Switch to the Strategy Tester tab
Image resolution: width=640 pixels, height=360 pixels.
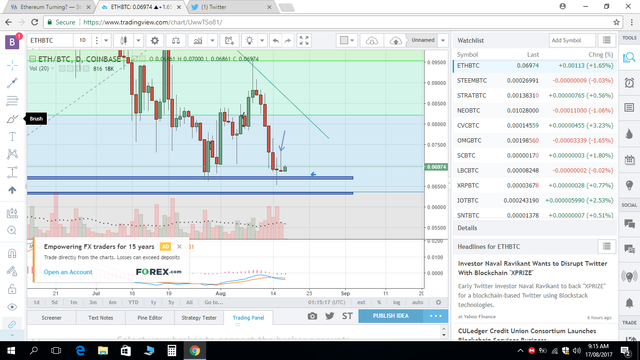(199, 318)
